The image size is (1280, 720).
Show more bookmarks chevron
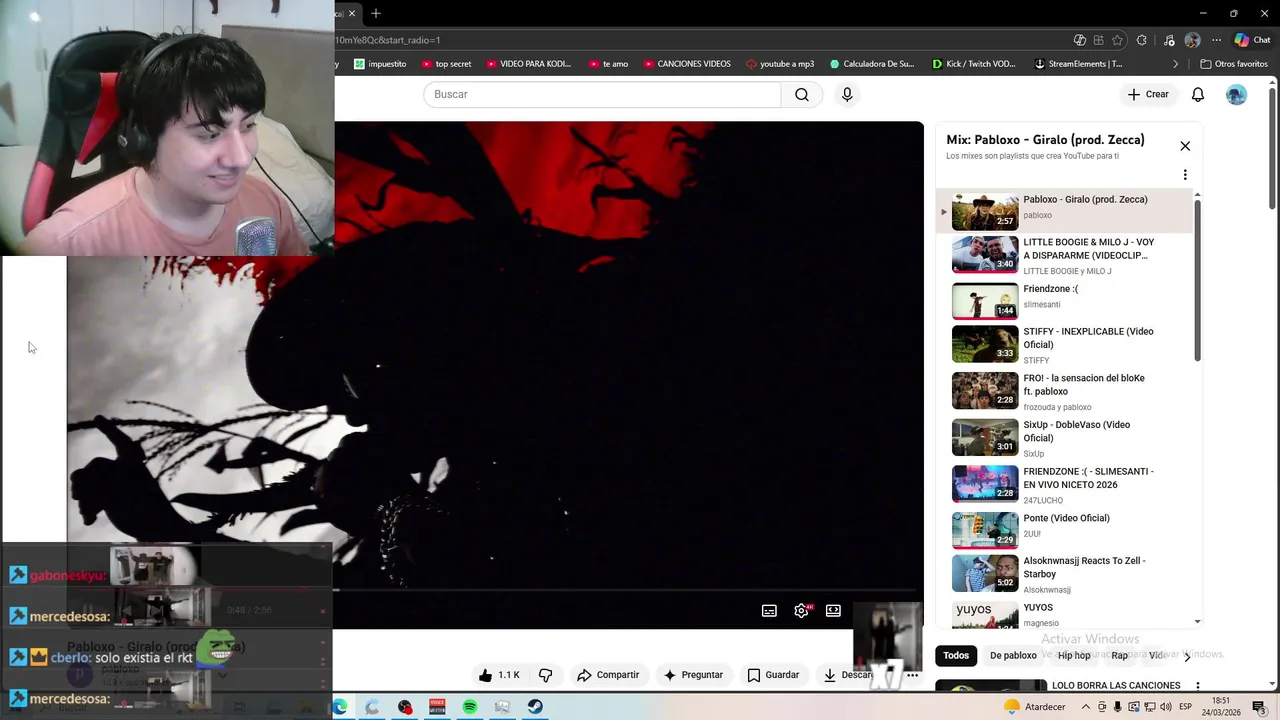[x=1176, y=64]
